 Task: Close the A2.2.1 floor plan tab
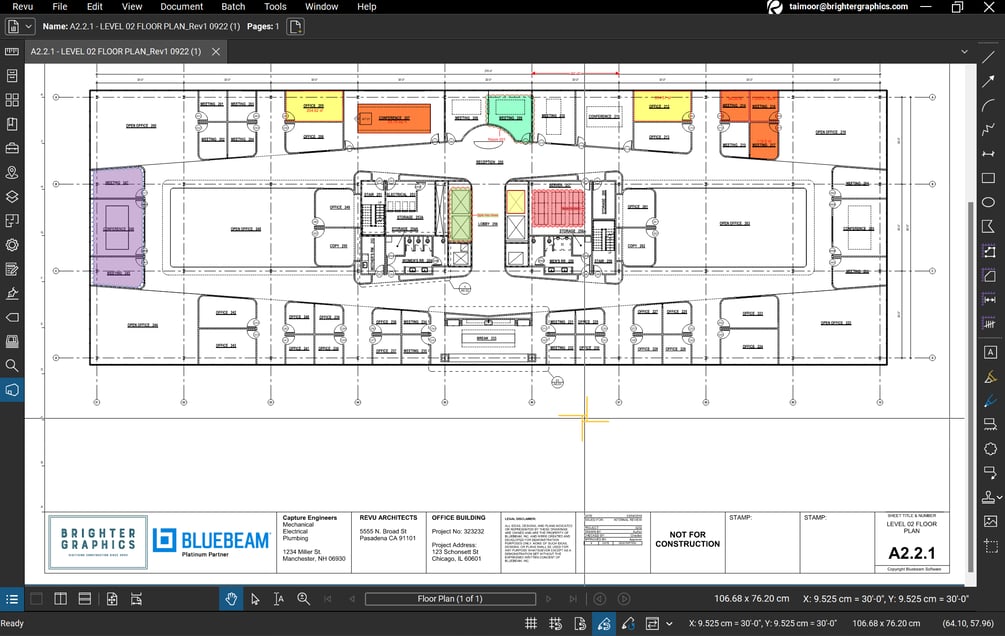pos(215,51)
